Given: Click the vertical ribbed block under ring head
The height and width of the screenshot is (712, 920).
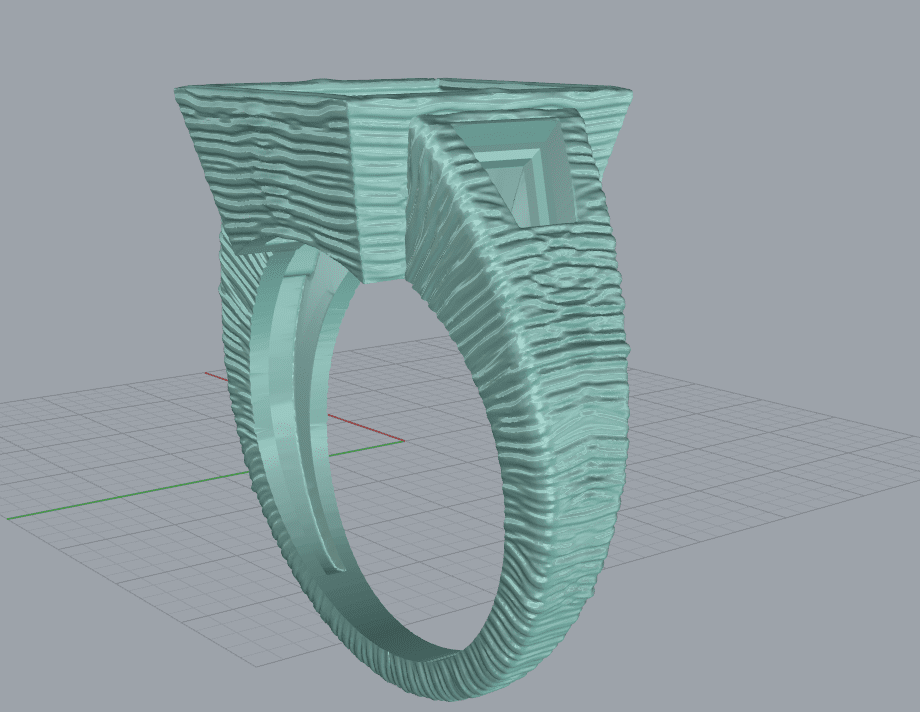Looking at the screenshot, I should [378, 200].
